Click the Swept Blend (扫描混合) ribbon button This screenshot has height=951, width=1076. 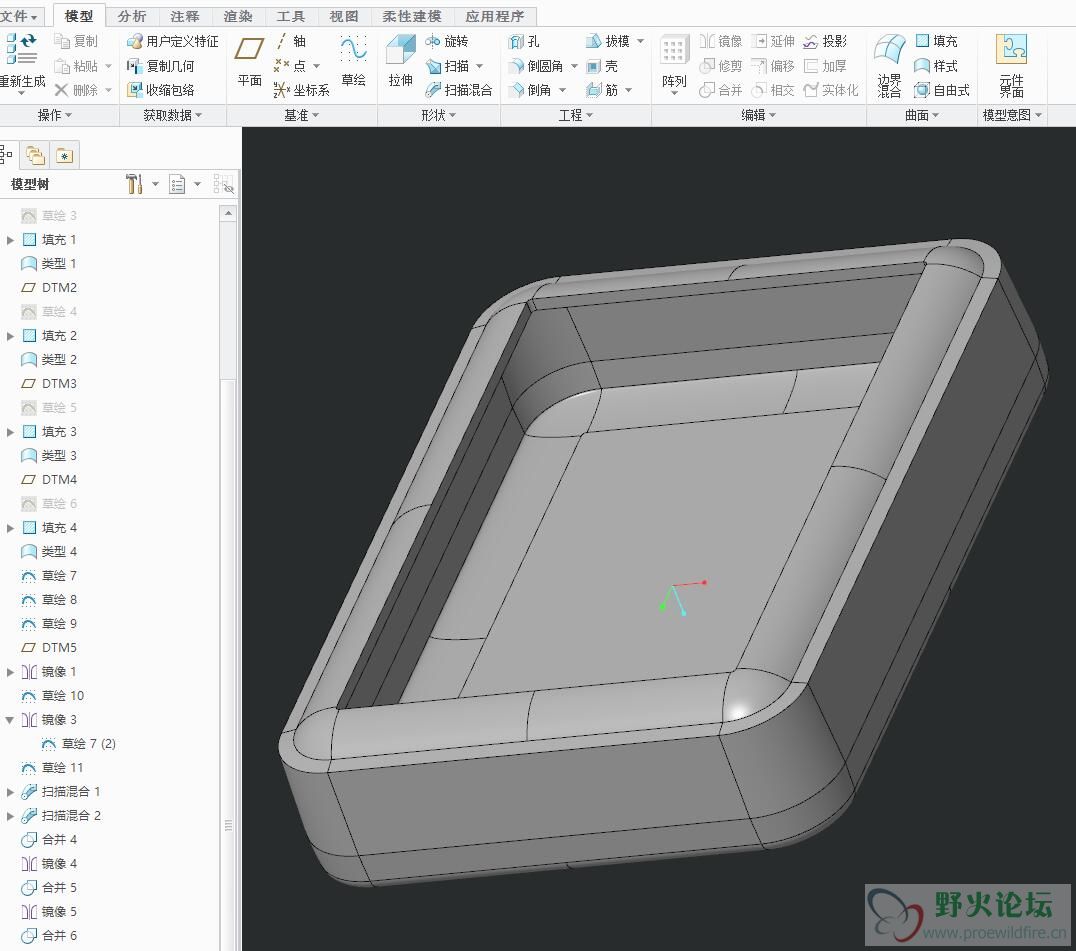pos(459,90)
